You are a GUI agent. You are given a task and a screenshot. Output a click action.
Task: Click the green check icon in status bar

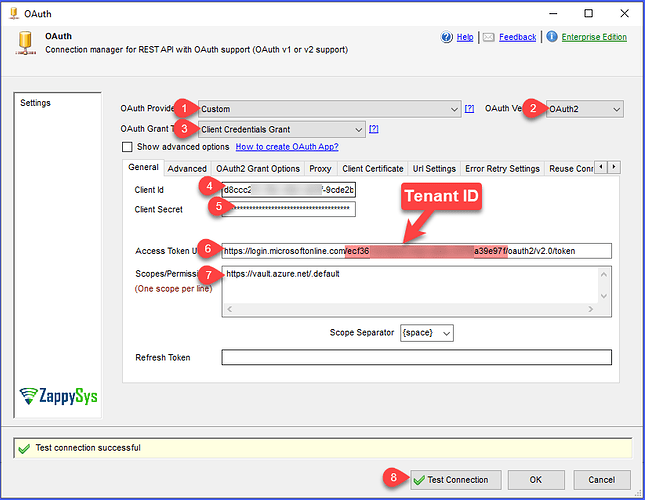click(24, 449)
